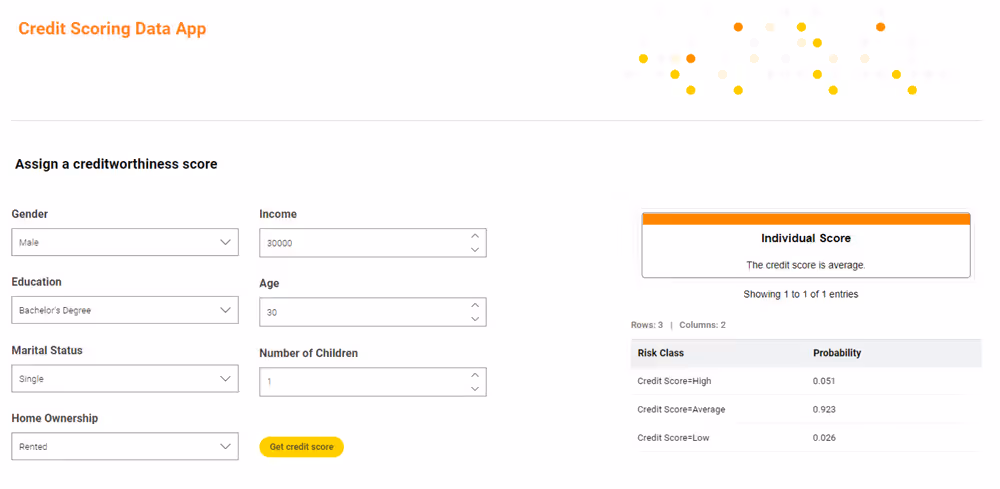
Task: Expand the Home Ownership dropdown
Action: (125, 447)
